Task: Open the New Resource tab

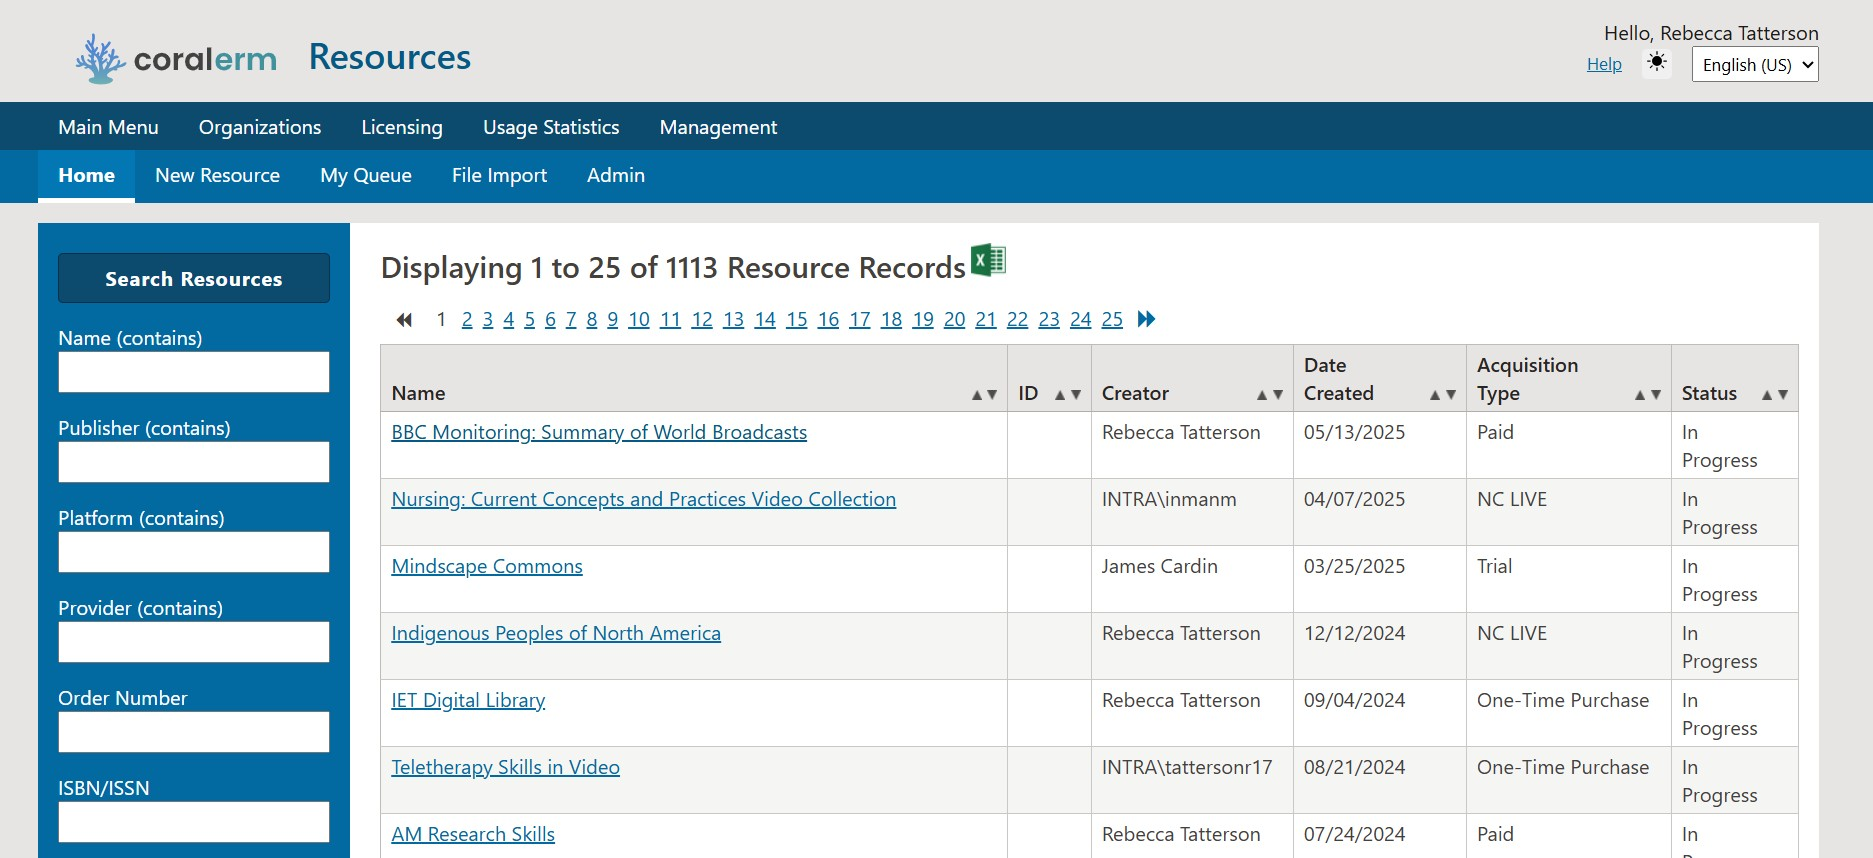Action: pyautogui.click(x=217, y=176)
